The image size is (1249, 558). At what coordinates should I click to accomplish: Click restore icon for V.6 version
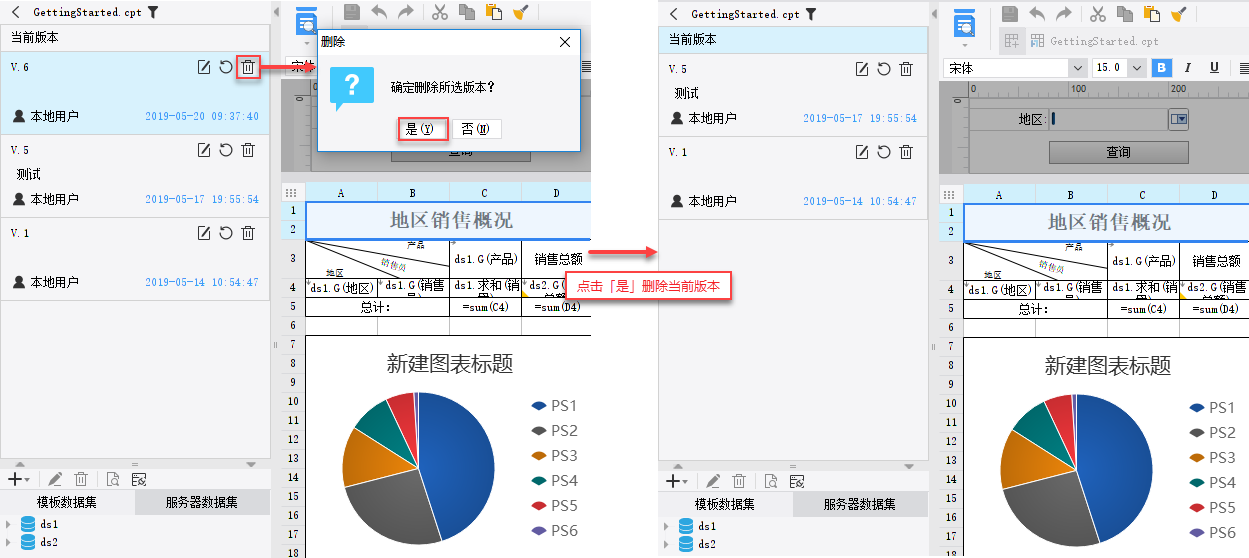[226, 67]
